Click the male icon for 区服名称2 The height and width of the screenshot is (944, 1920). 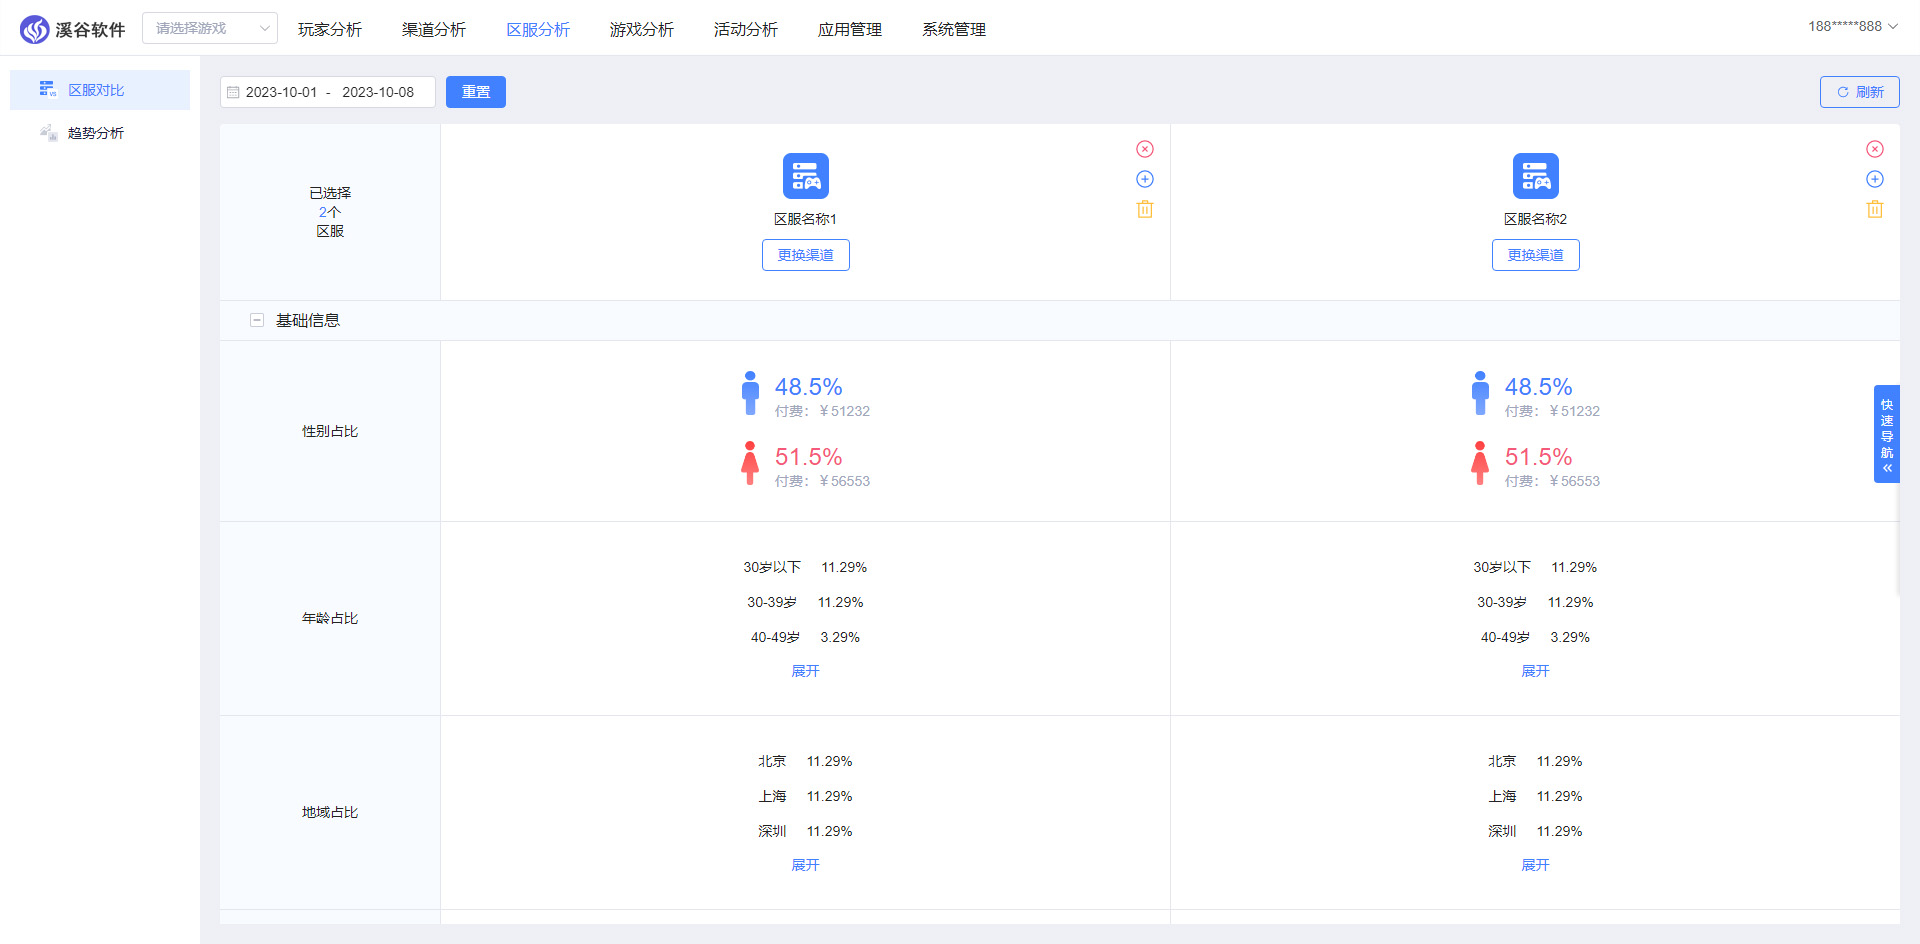pos(1480,393)
